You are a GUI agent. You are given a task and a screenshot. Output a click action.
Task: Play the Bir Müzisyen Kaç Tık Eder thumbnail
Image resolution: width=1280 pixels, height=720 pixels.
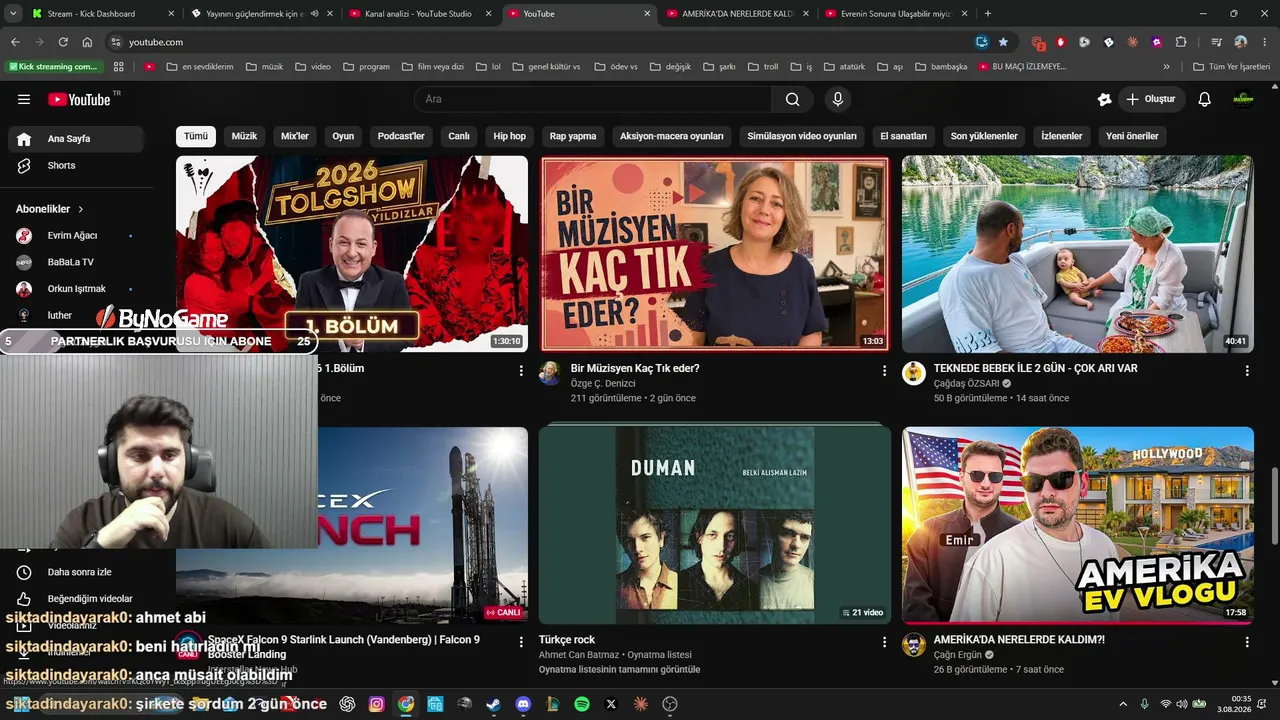point(714,254)
